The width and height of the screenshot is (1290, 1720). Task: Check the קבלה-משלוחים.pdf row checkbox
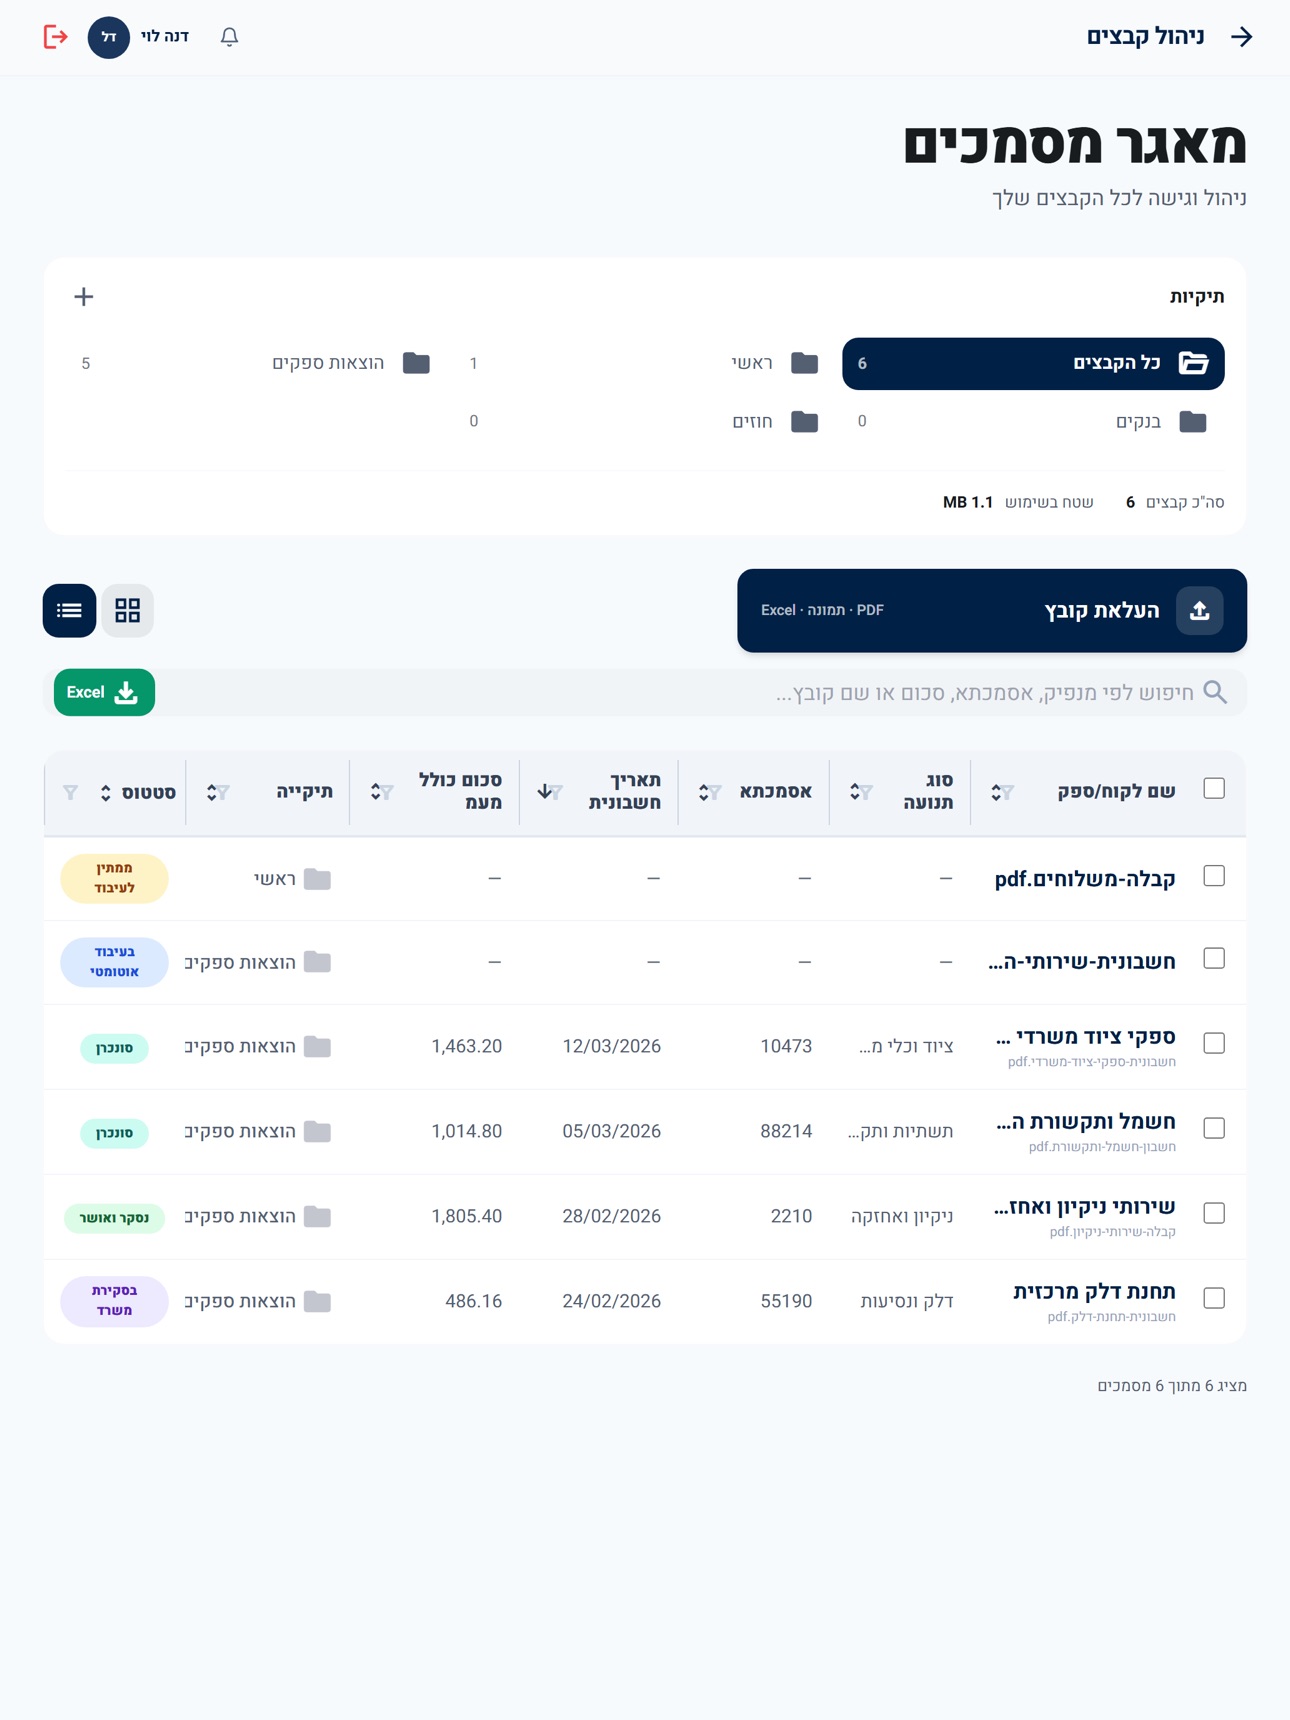1214,876
